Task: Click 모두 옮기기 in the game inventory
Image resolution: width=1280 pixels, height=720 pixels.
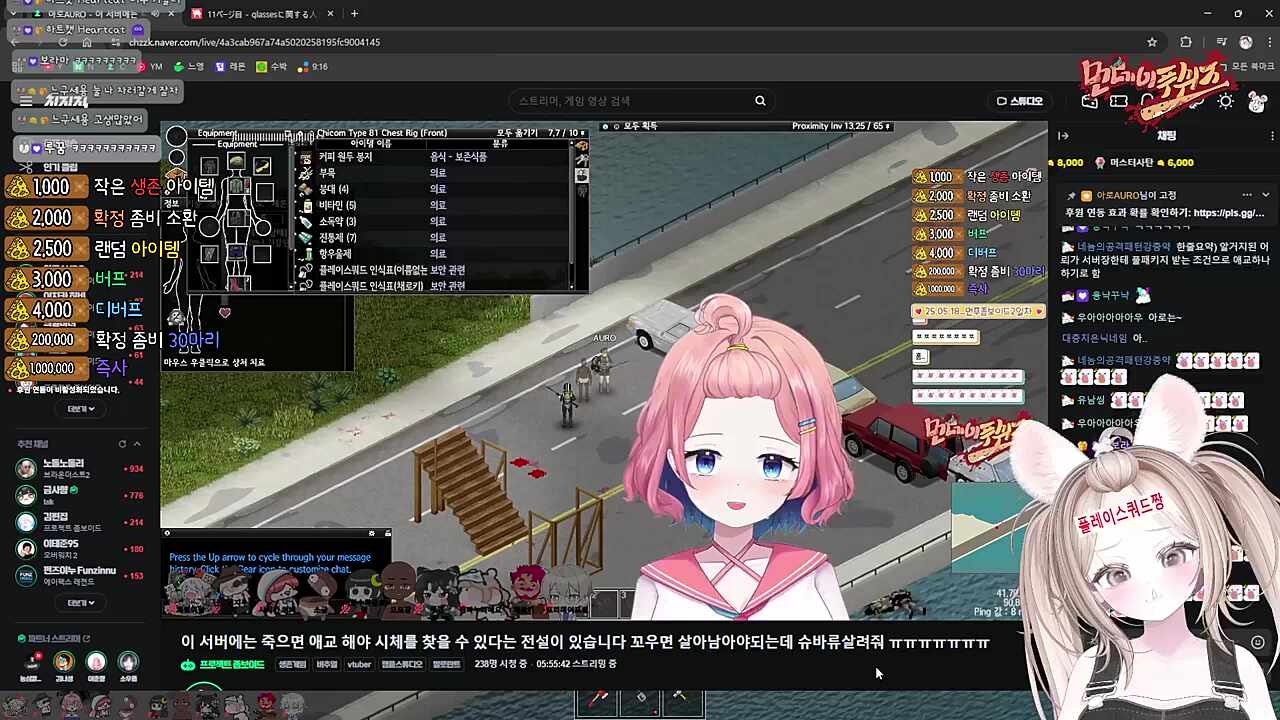Action: point(517,133)
